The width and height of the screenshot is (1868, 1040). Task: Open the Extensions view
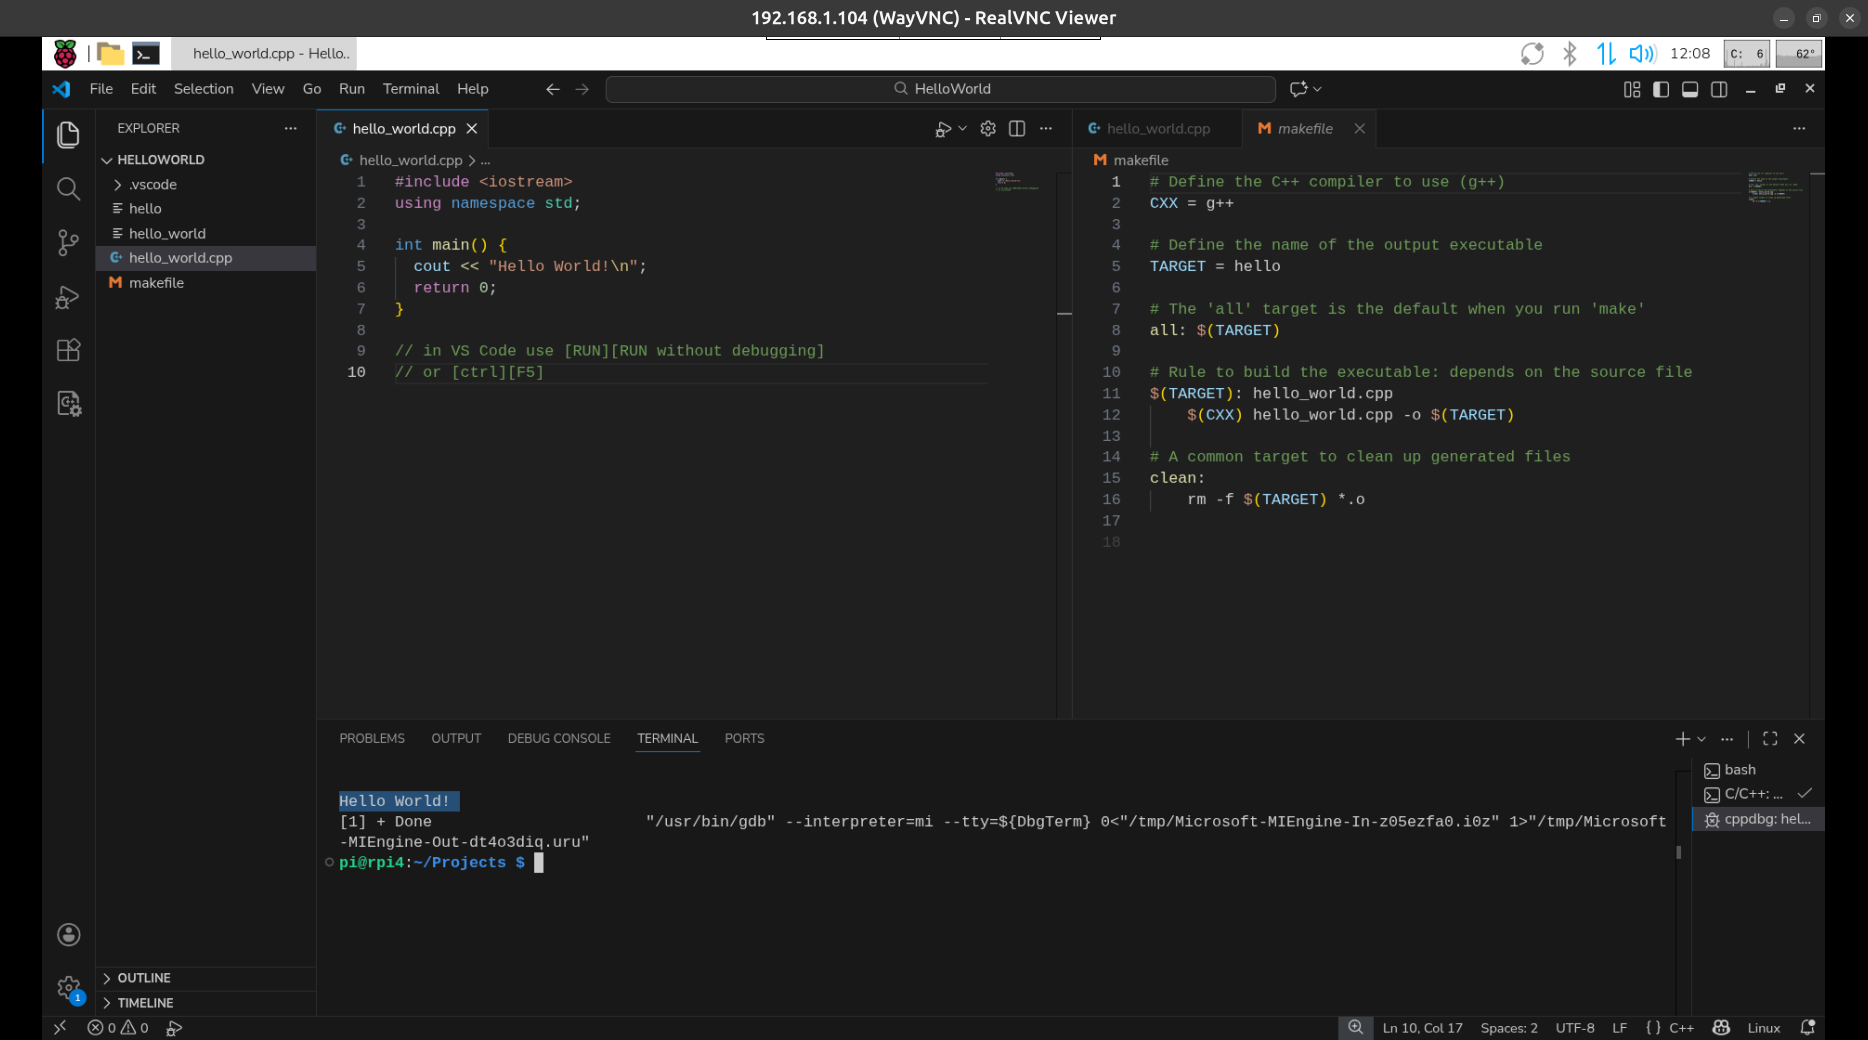(68, 351)
